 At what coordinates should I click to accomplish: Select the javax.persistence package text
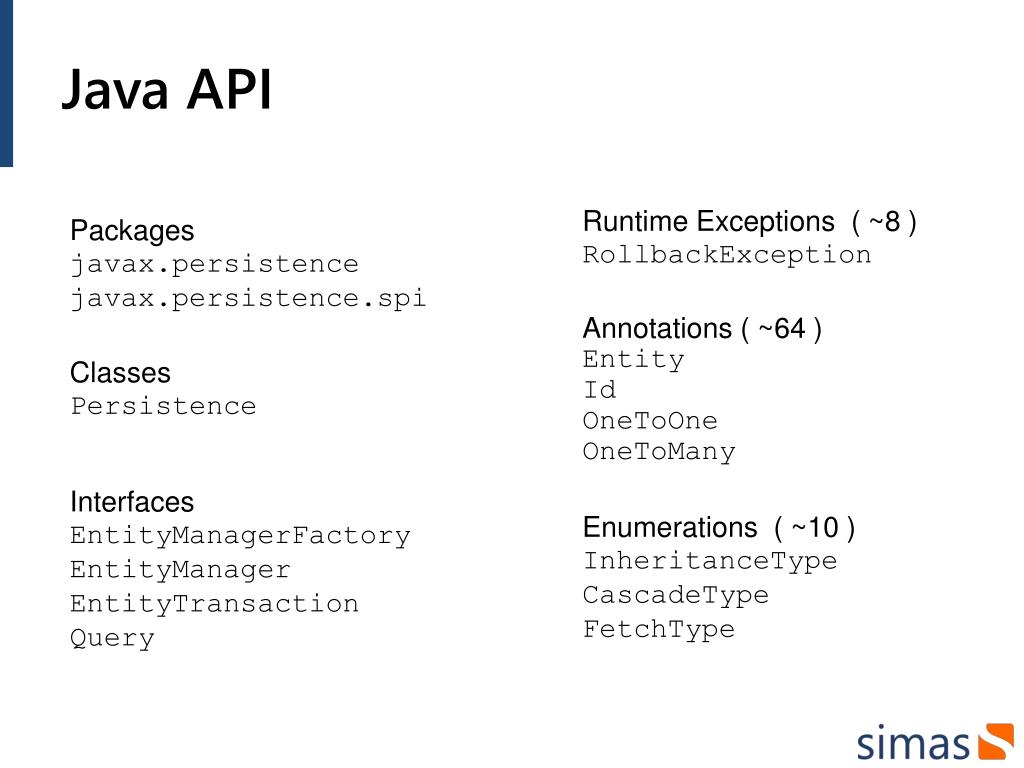[214, 265]
